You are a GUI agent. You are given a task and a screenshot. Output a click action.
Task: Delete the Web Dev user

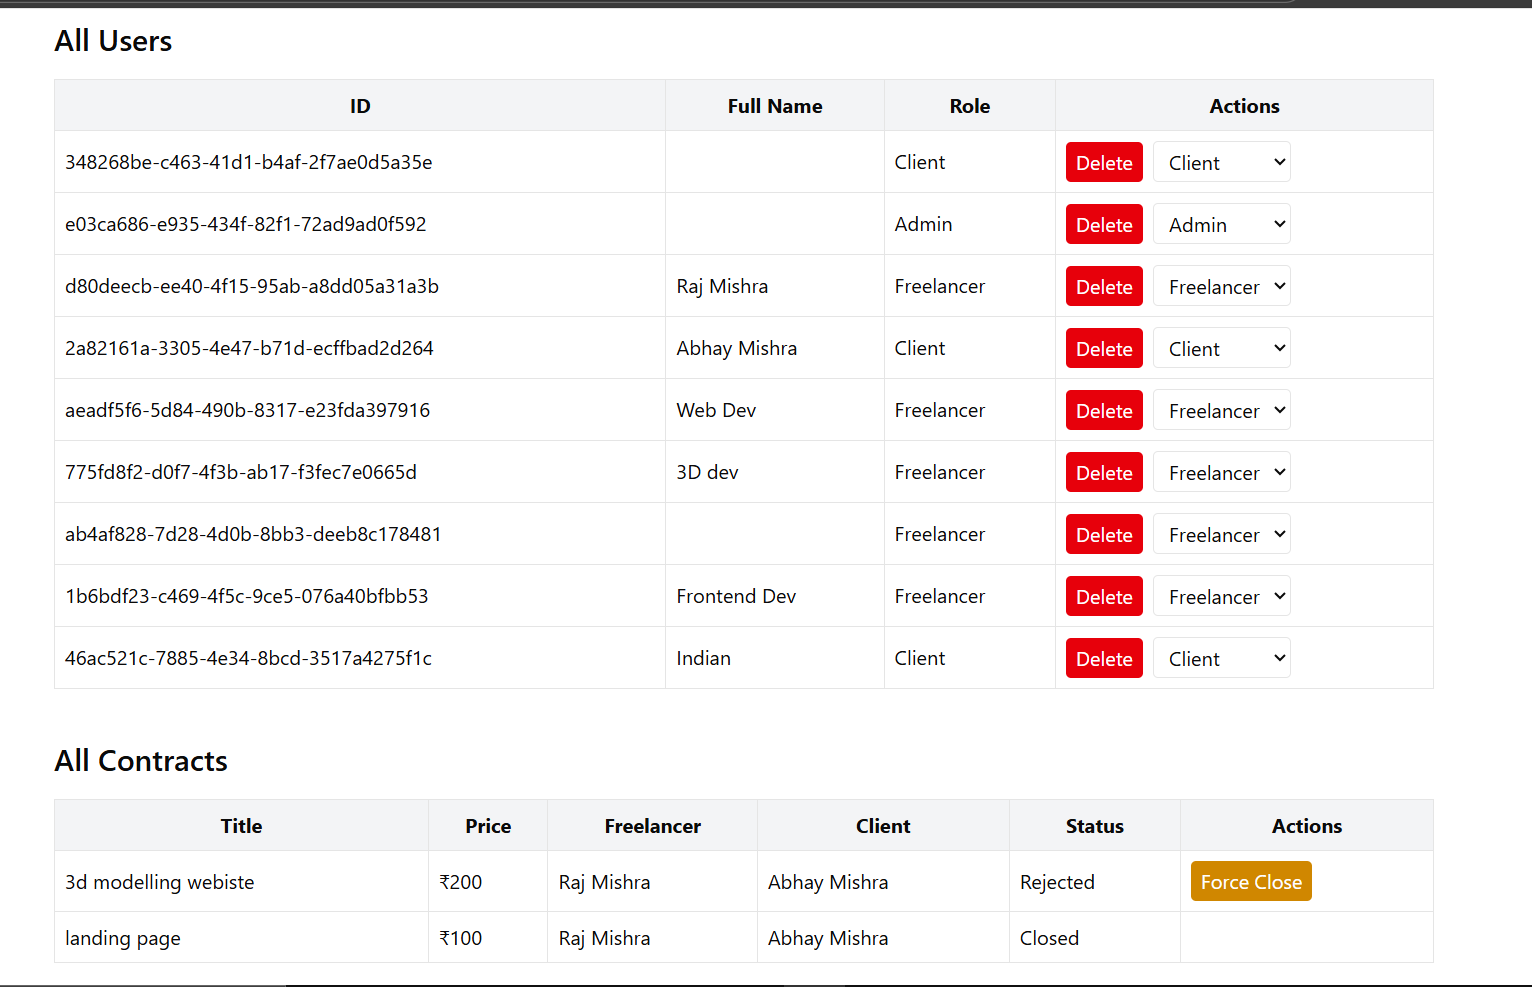point(1104,411)
